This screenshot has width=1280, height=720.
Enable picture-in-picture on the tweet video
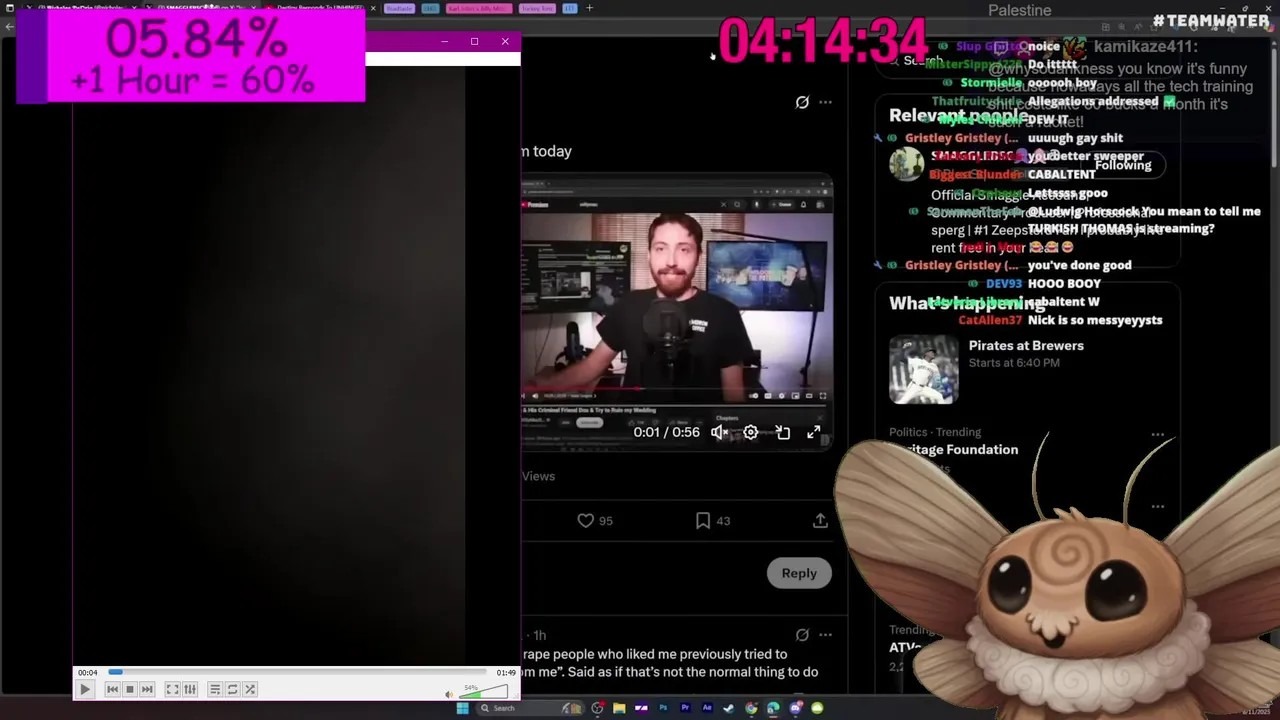(783, 432)
